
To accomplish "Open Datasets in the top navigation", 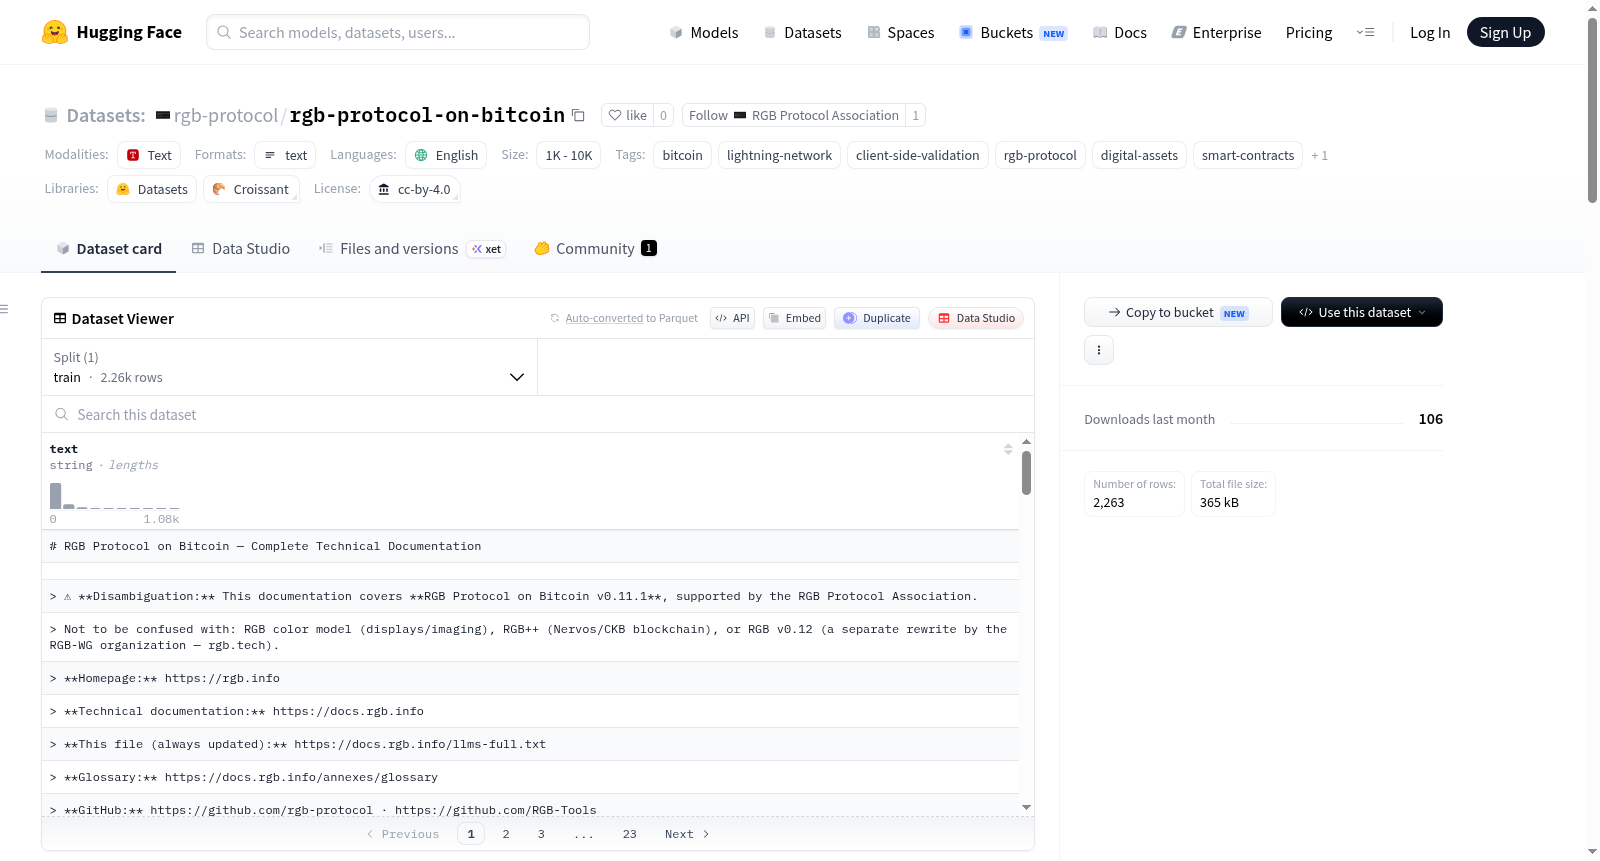I will (x=803, y=32).
